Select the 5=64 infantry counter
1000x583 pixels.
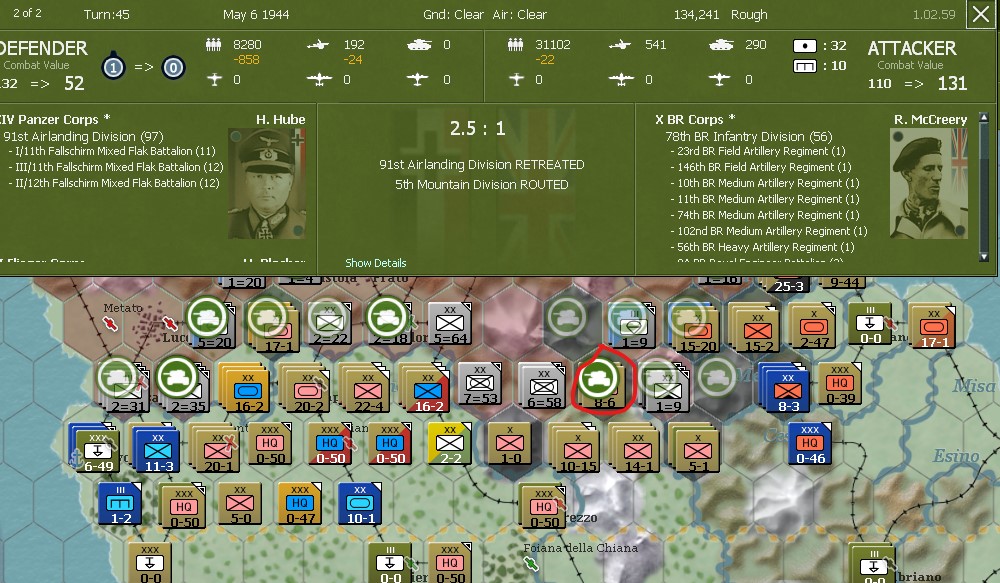(x=450, y=325)
